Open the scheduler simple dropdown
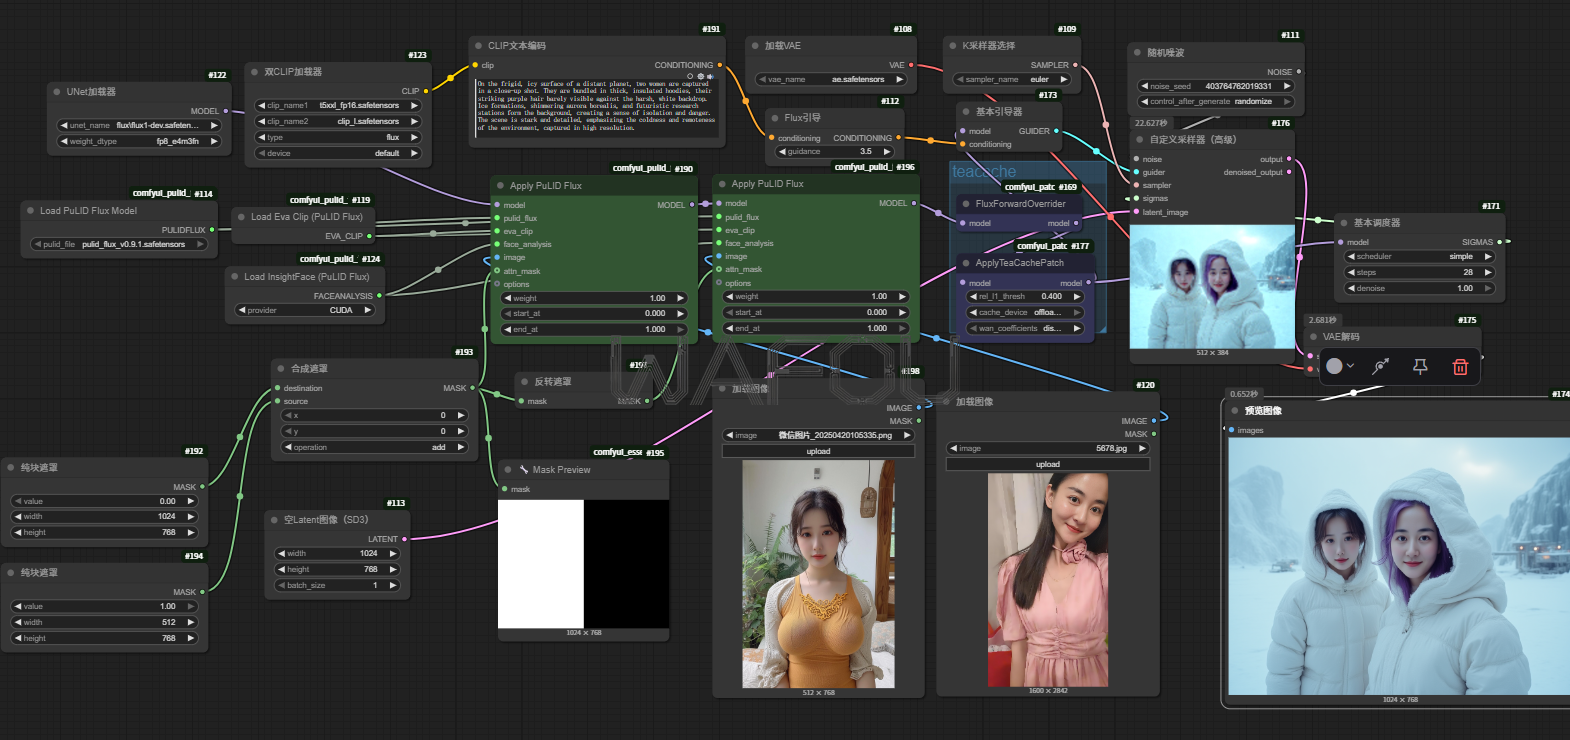Viewport: 1570px width, 740px height. pos(1420,256)
